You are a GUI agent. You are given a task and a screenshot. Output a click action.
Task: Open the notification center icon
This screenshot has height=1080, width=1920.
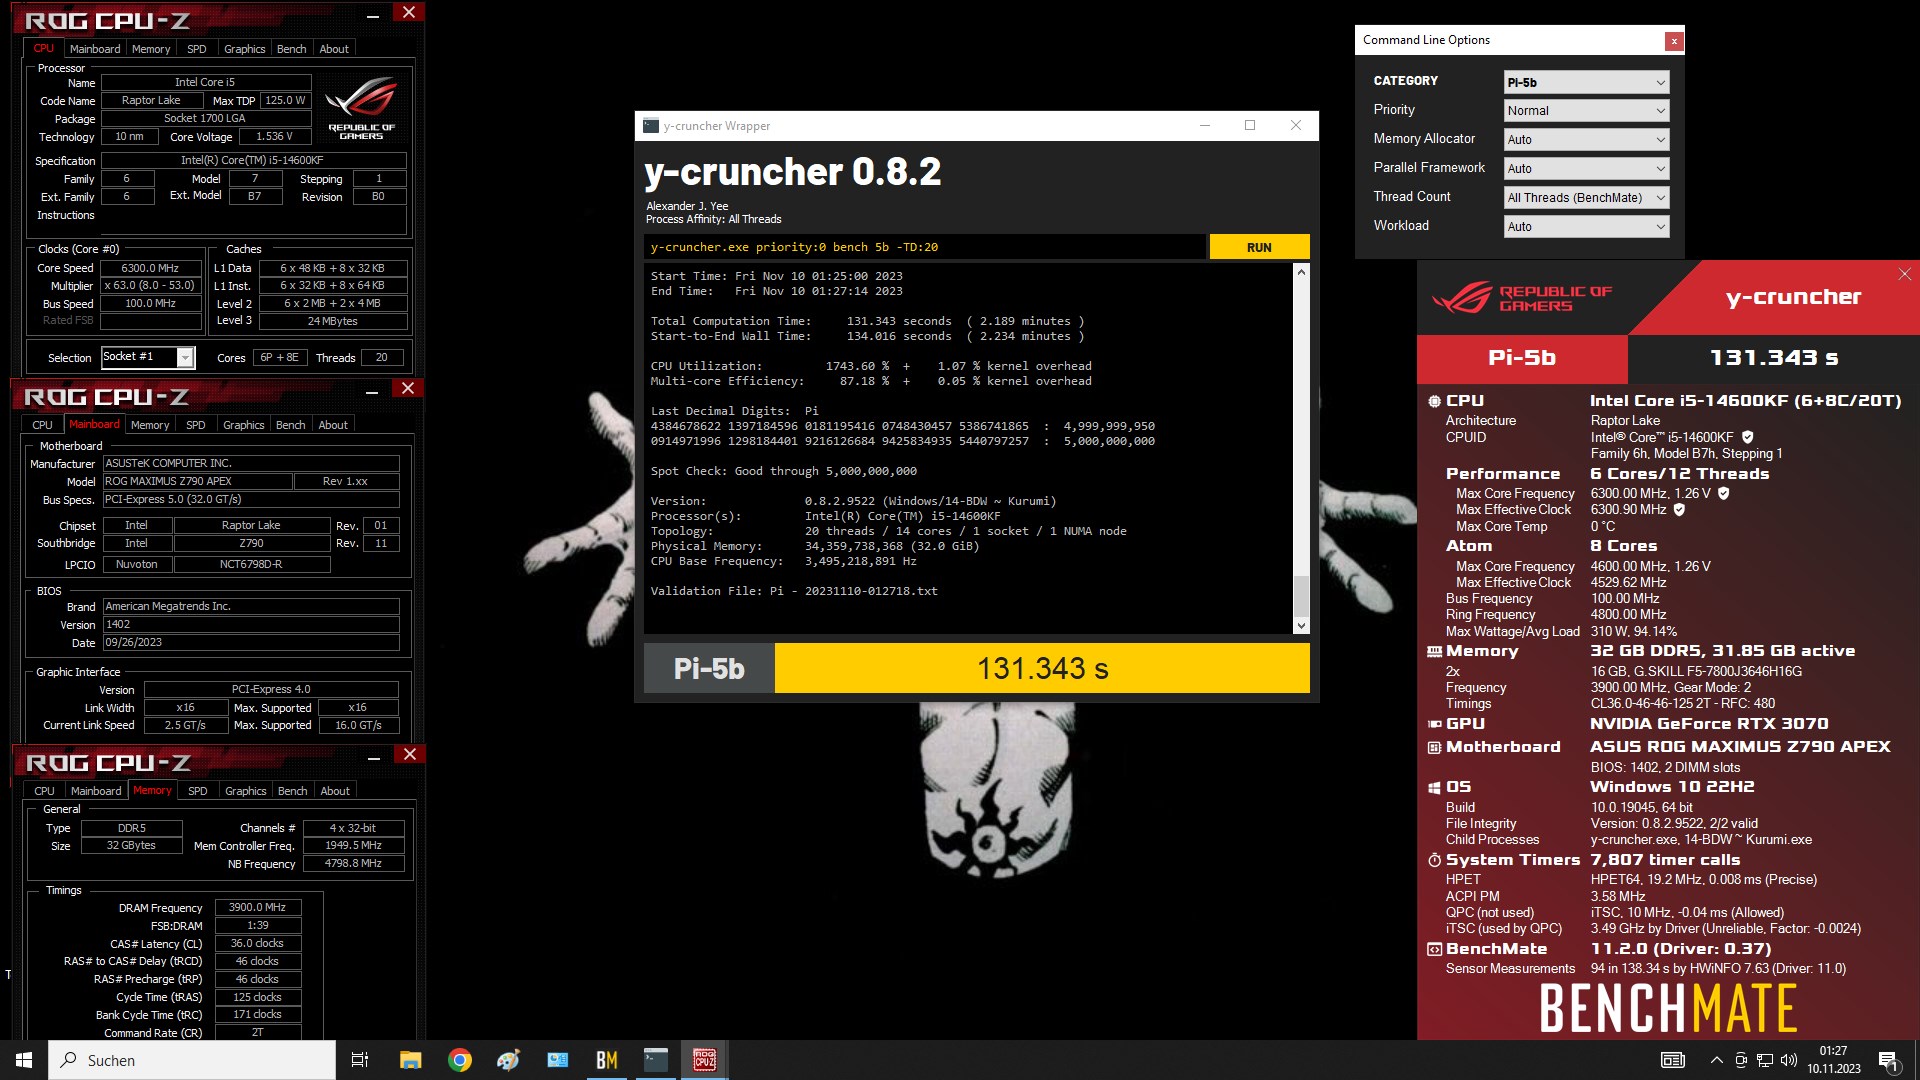[x=1888, y=1061]
